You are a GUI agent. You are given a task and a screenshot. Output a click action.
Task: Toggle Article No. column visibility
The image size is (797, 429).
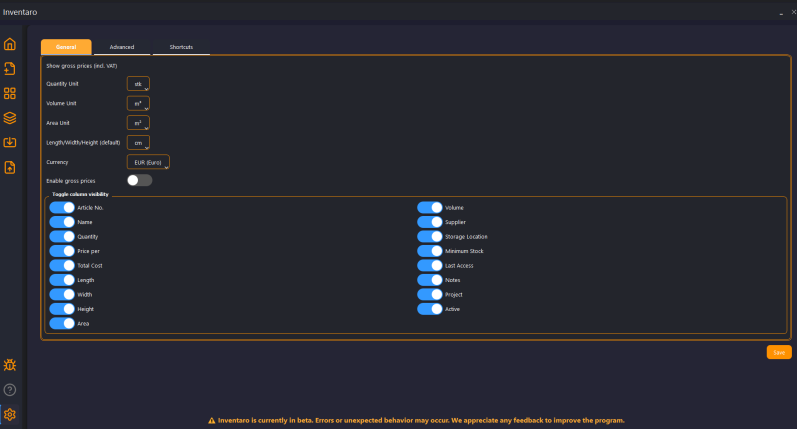click(62, 207)
